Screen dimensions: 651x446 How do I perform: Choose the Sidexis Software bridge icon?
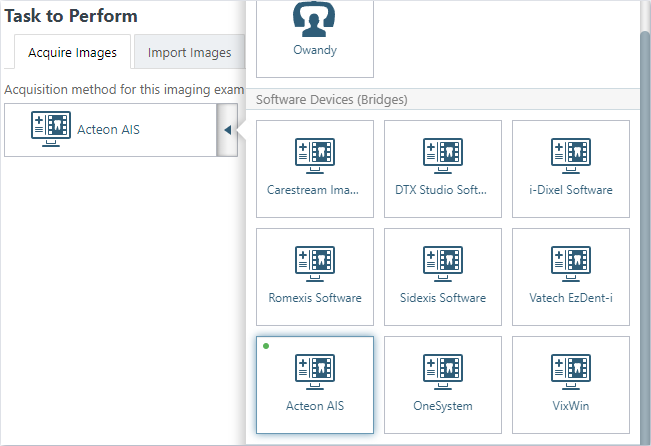coord(443,264)
